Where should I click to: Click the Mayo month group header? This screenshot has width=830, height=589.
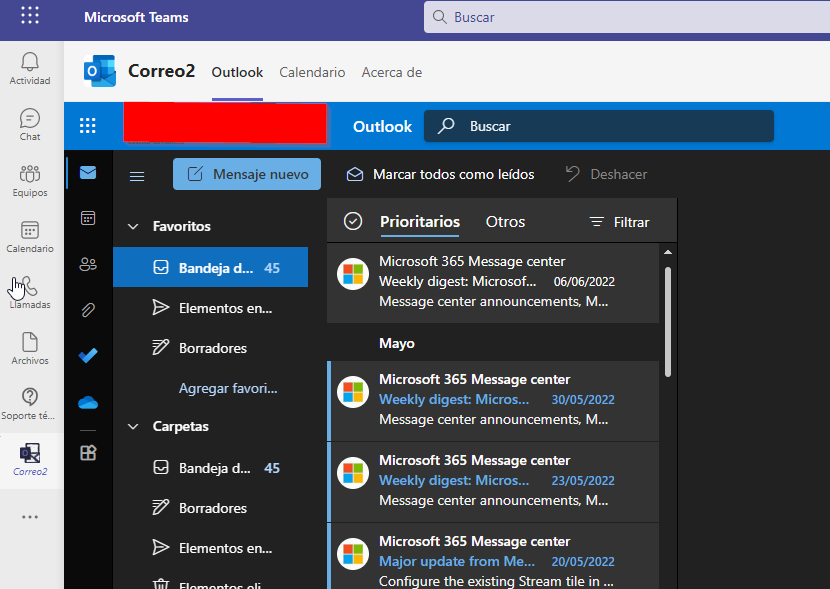[x=397, y=343]
